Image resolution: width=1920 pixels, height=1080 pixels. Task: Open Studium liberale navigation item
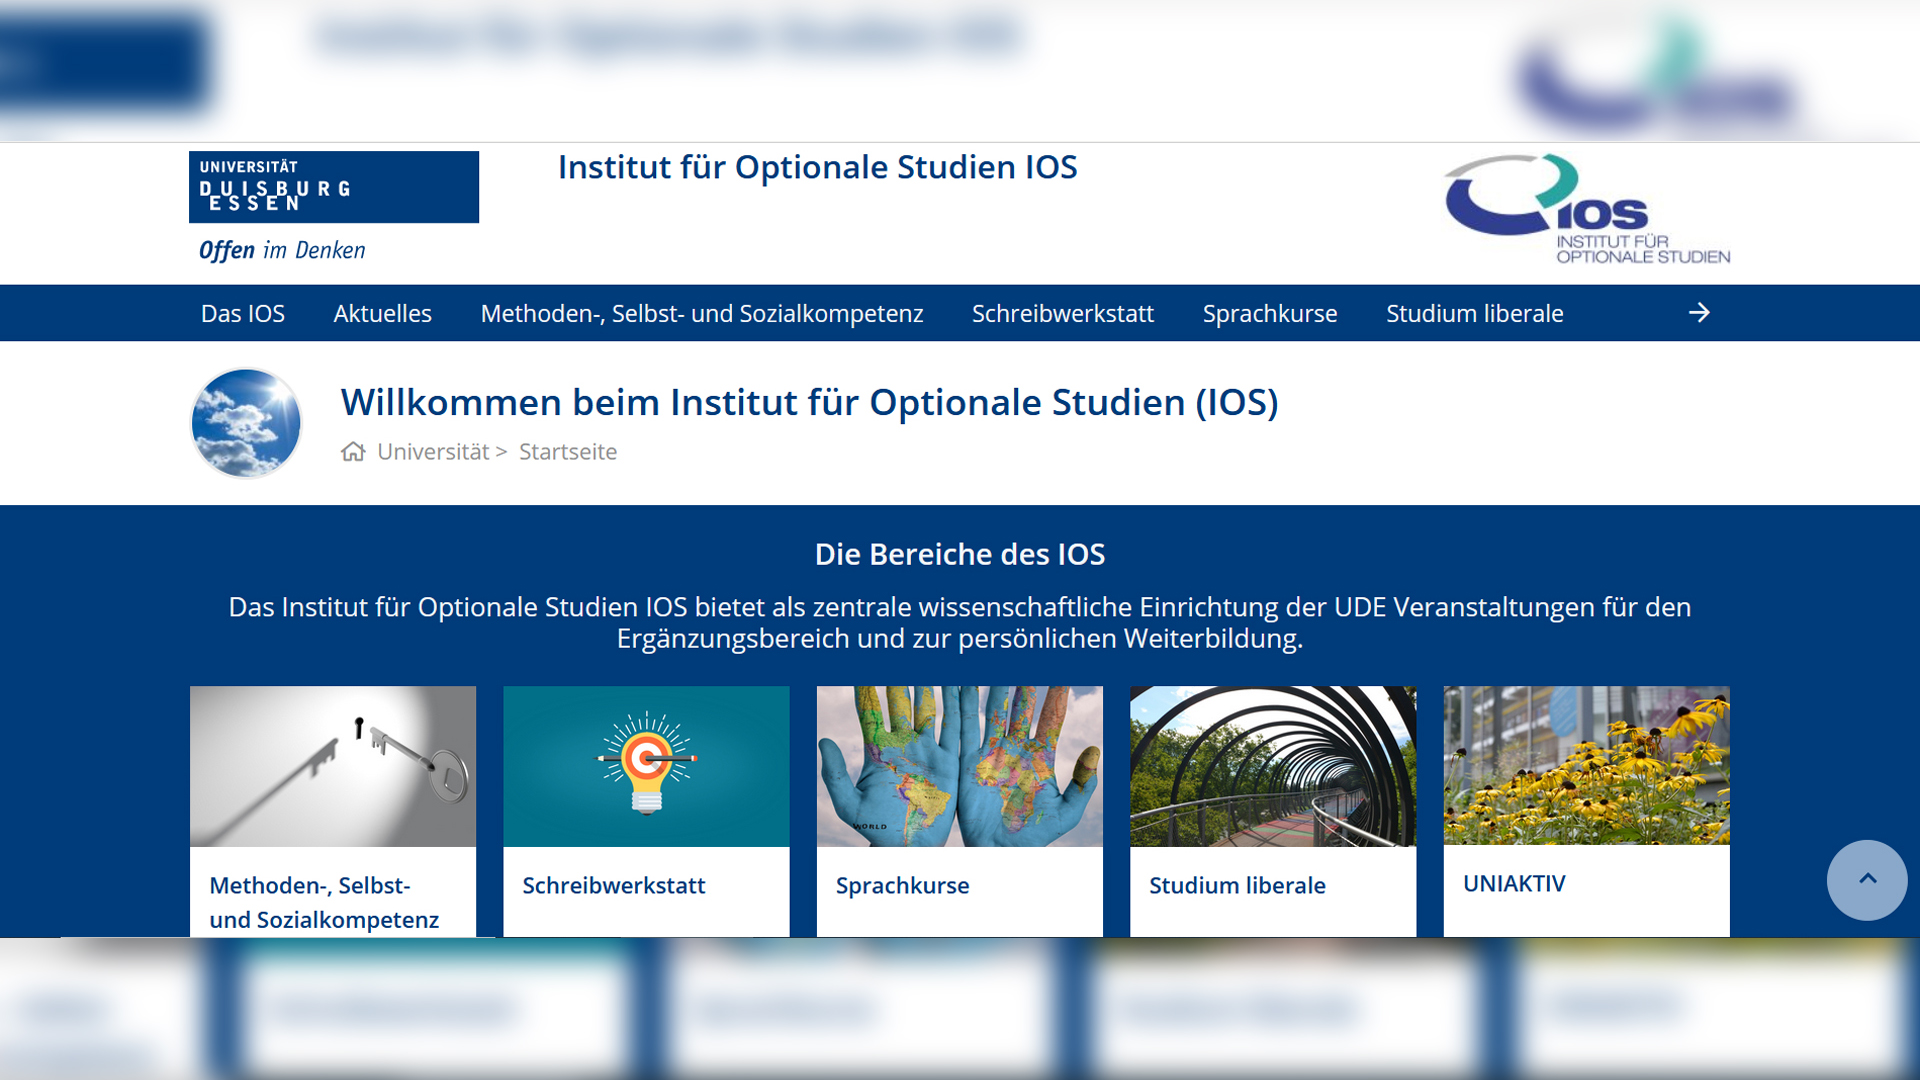[1474, 314]
